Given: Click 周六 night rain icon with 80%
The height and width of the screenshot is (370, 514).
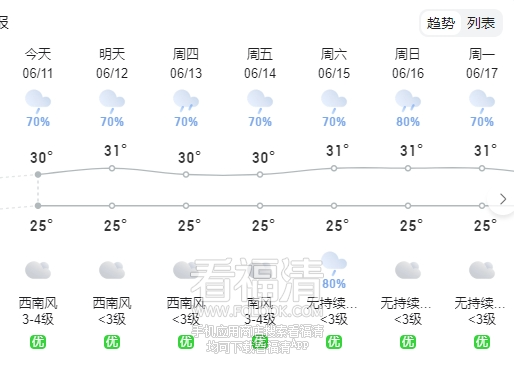Looking at the screenshot, I should [334, 263].
